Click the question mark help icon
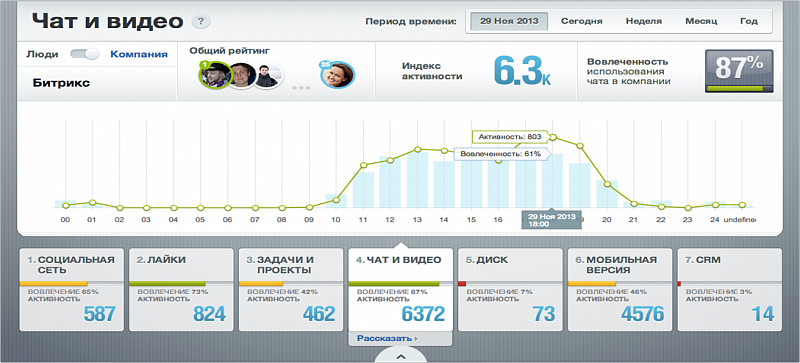 pyautogui.click(x=201, y=21)
